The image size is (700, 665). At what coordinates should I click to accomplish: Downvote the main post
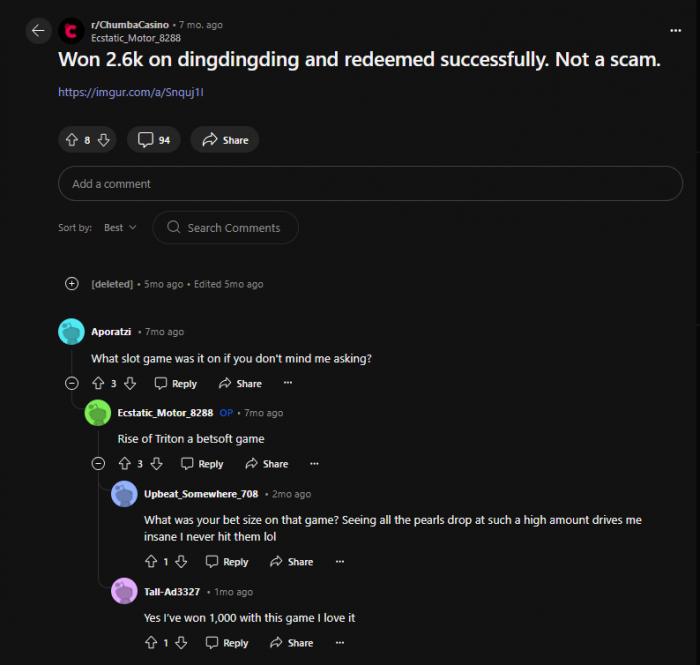tap(104, 140)
